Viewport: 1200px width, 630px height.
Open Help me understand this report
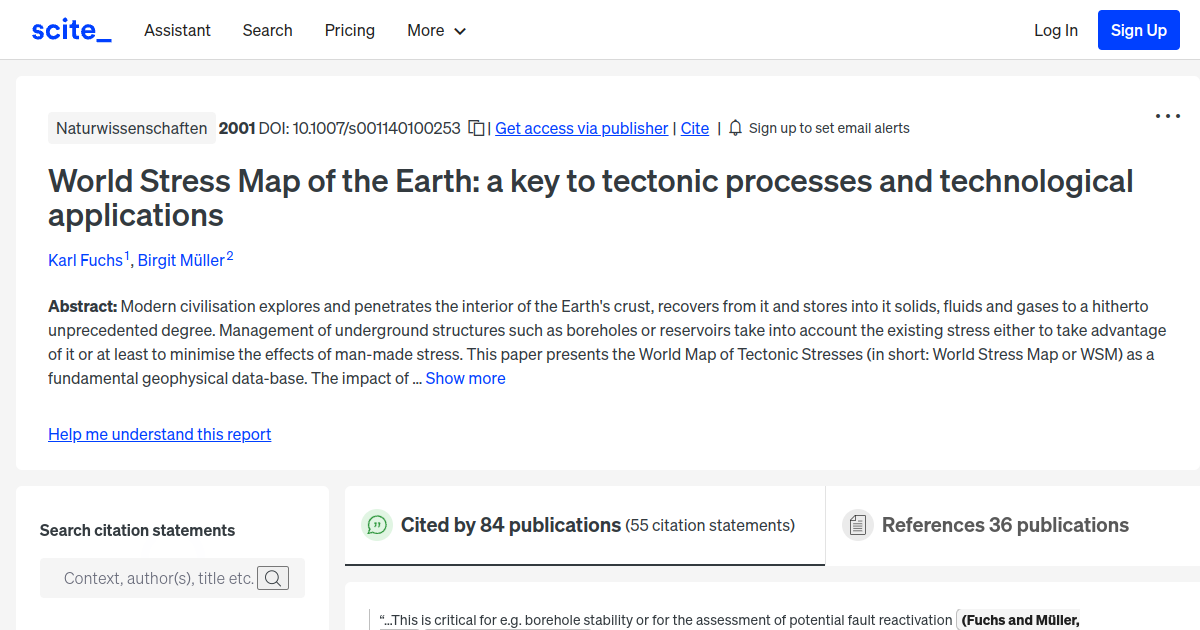[x=159, y=434]
